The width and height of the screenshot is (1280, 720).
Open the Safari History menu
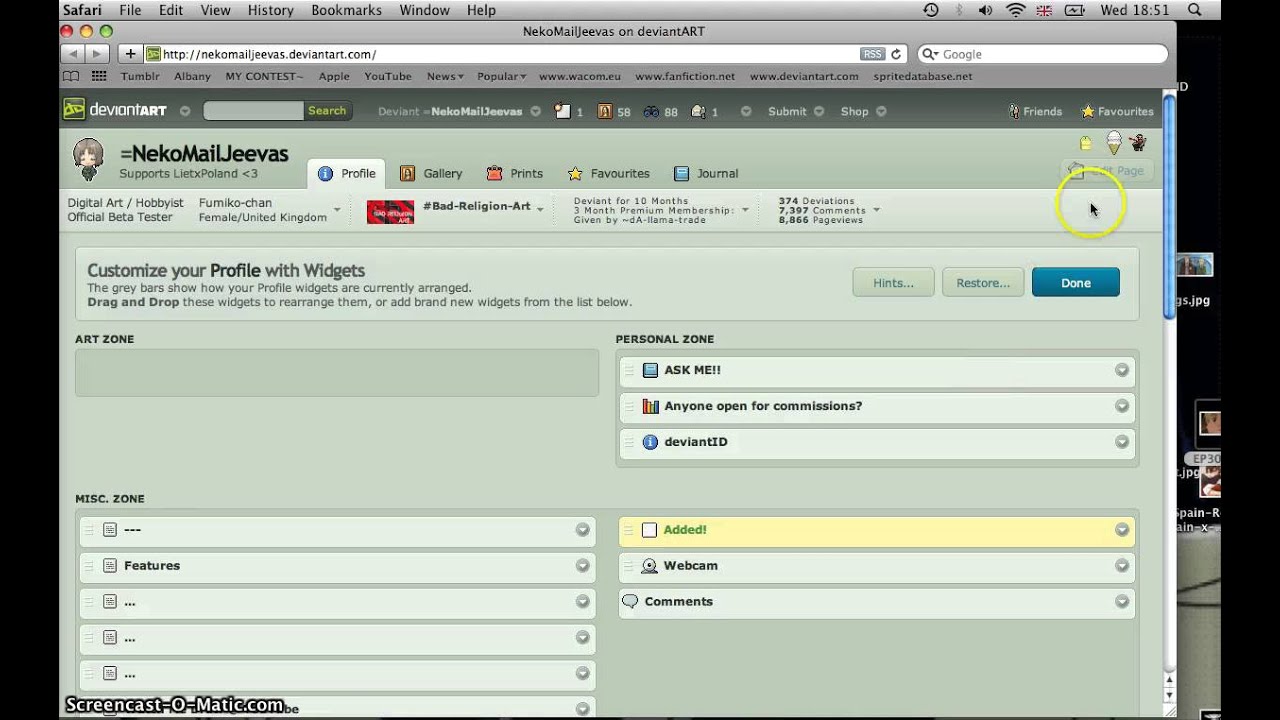[x=271, y=10]
